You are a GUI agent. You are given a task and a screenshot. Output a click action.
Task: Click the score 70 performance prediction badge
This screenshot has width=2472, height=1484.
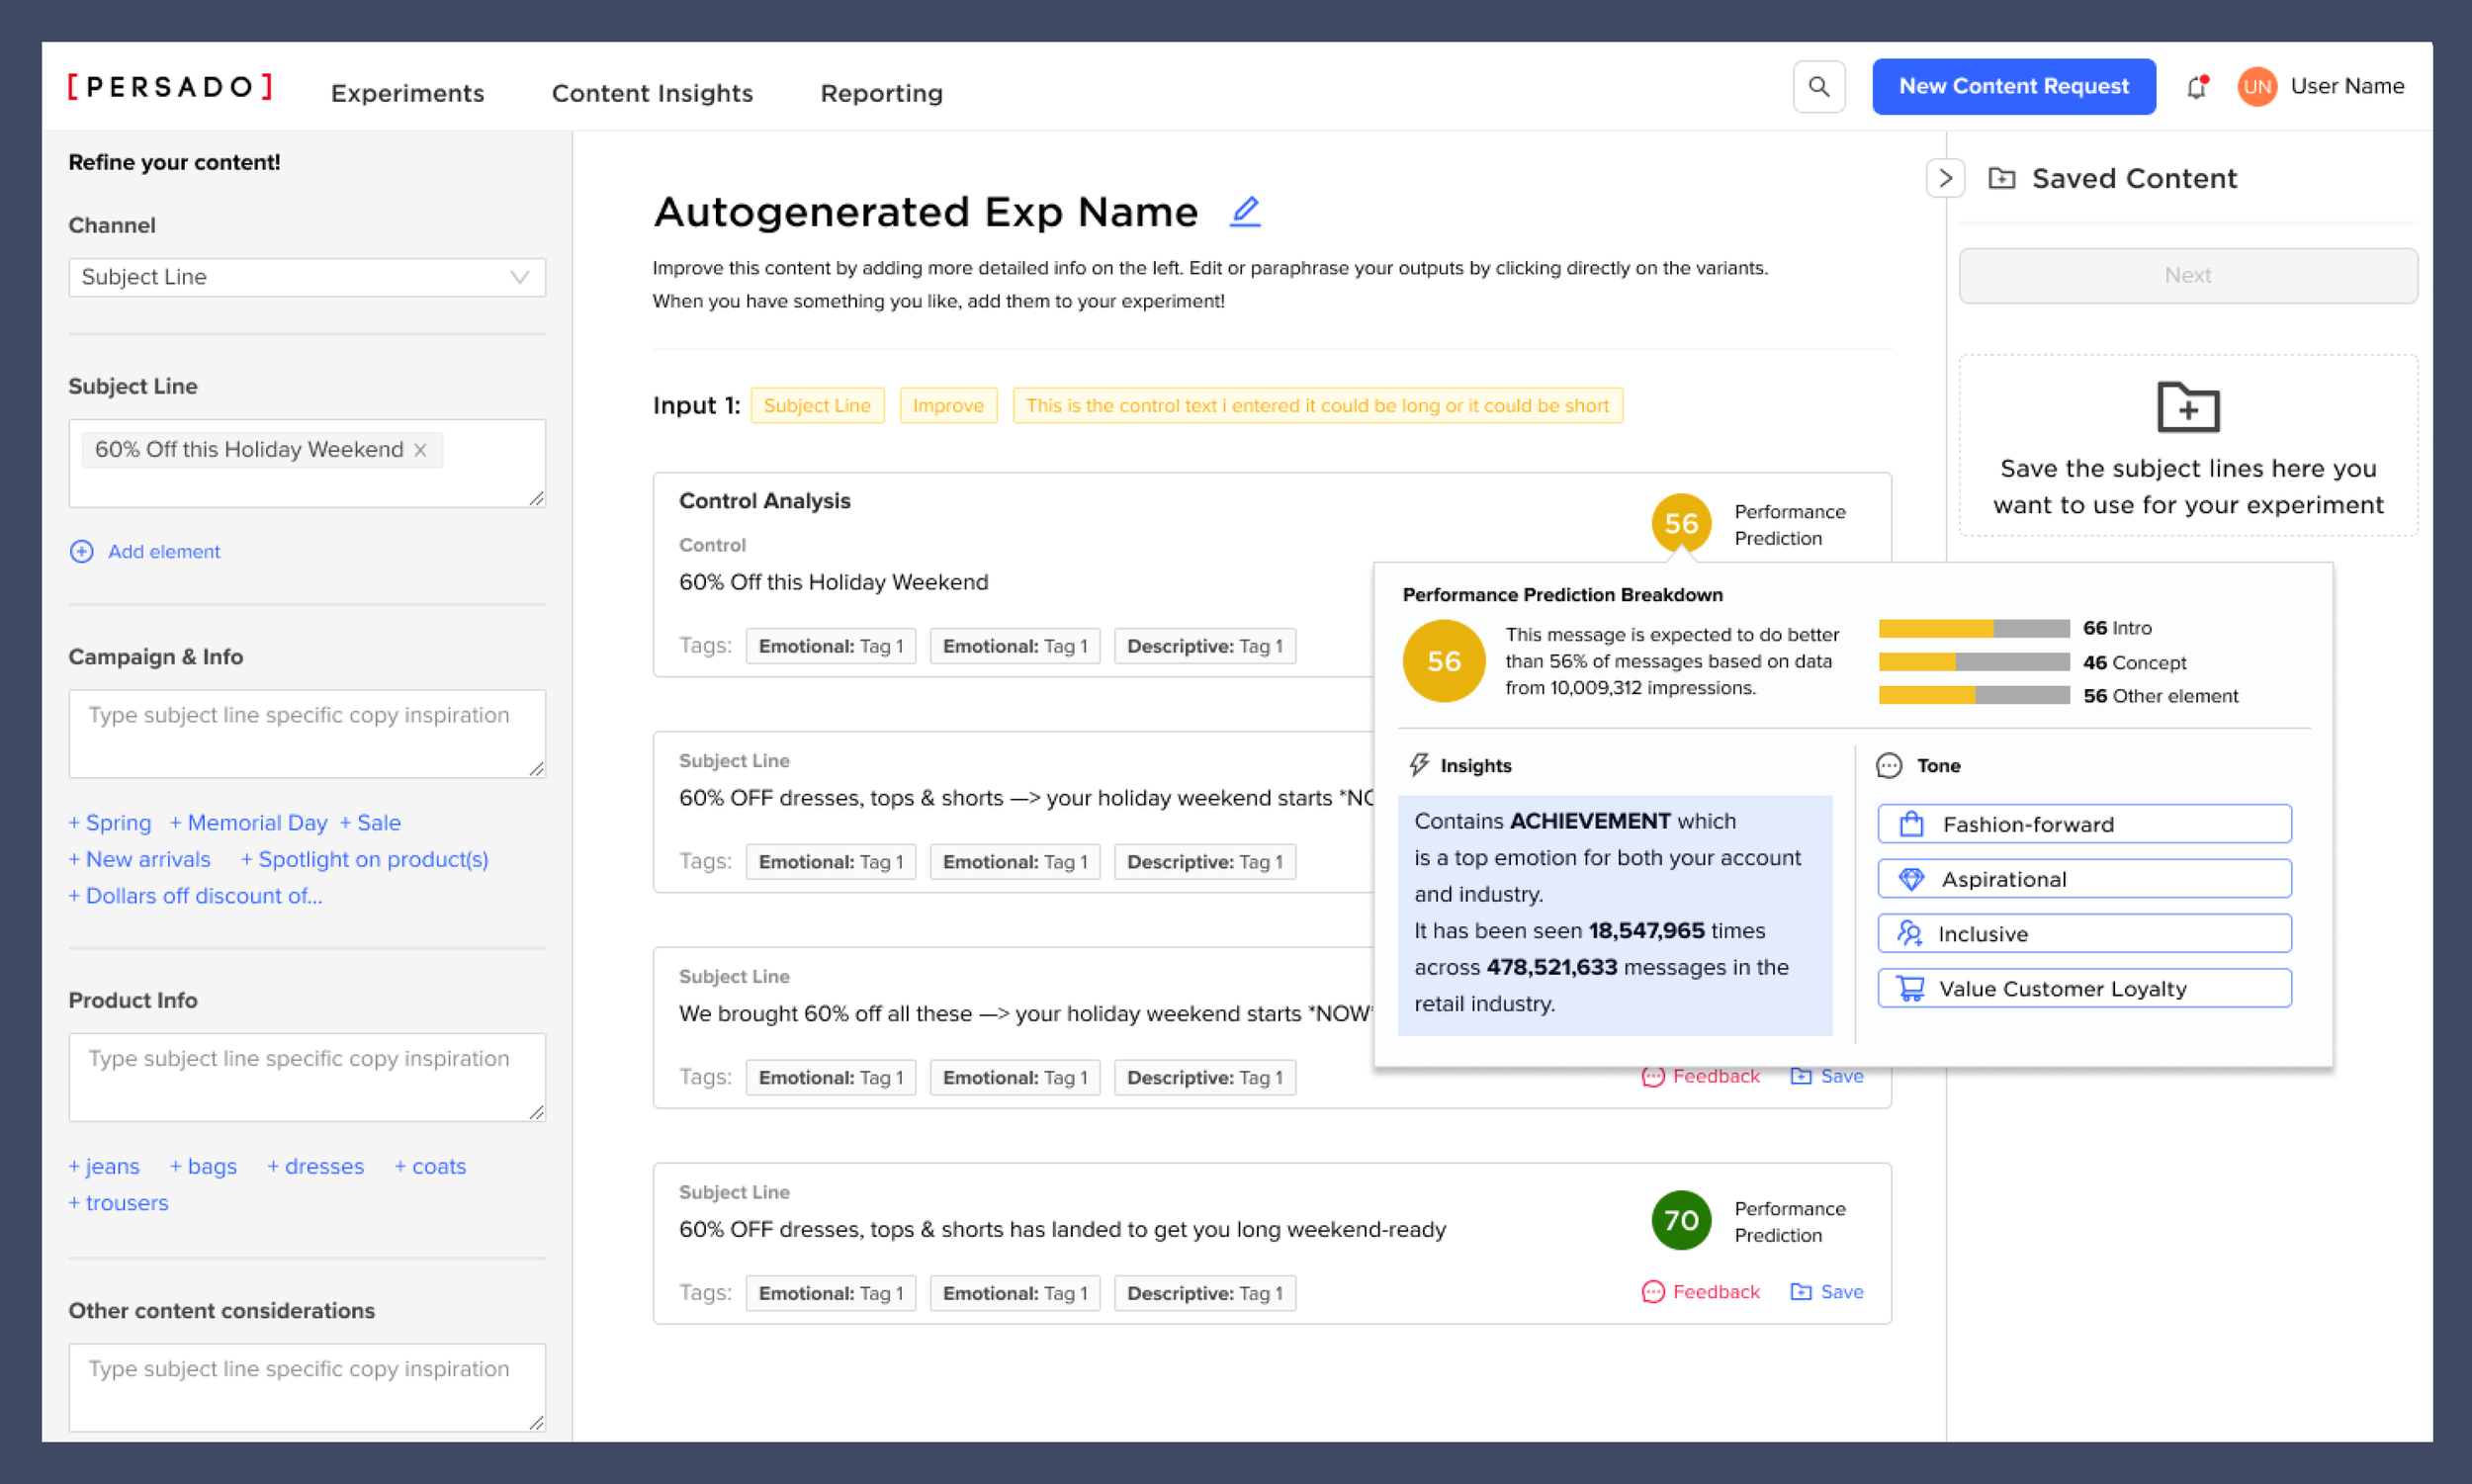pos(1680,1220)
